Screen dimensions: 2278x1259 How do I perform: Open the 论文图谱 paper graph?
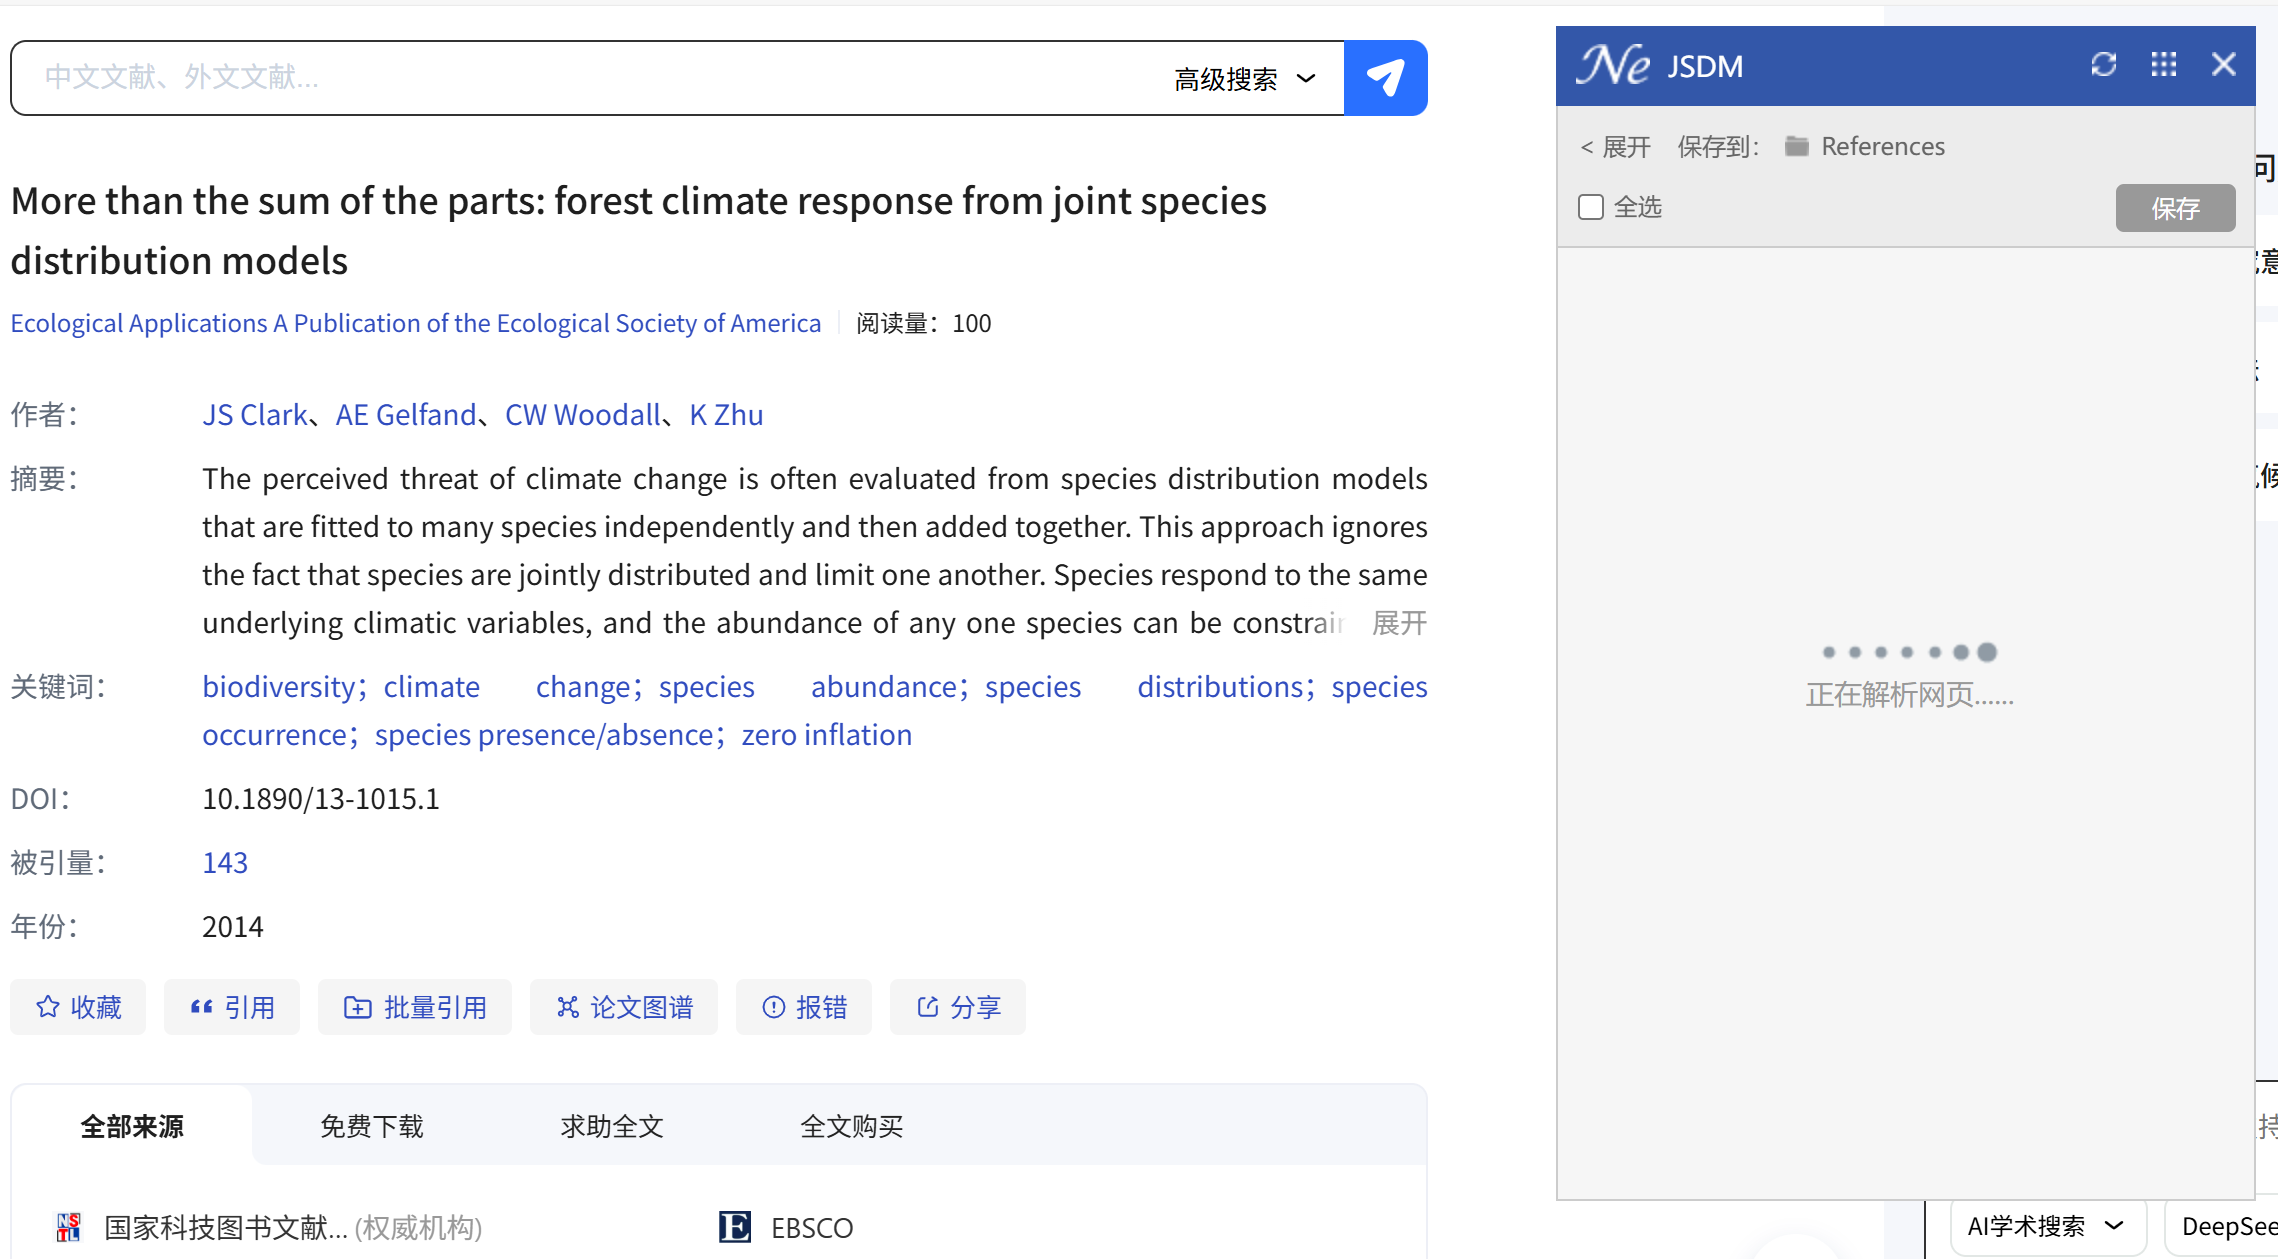point(624,1007)
